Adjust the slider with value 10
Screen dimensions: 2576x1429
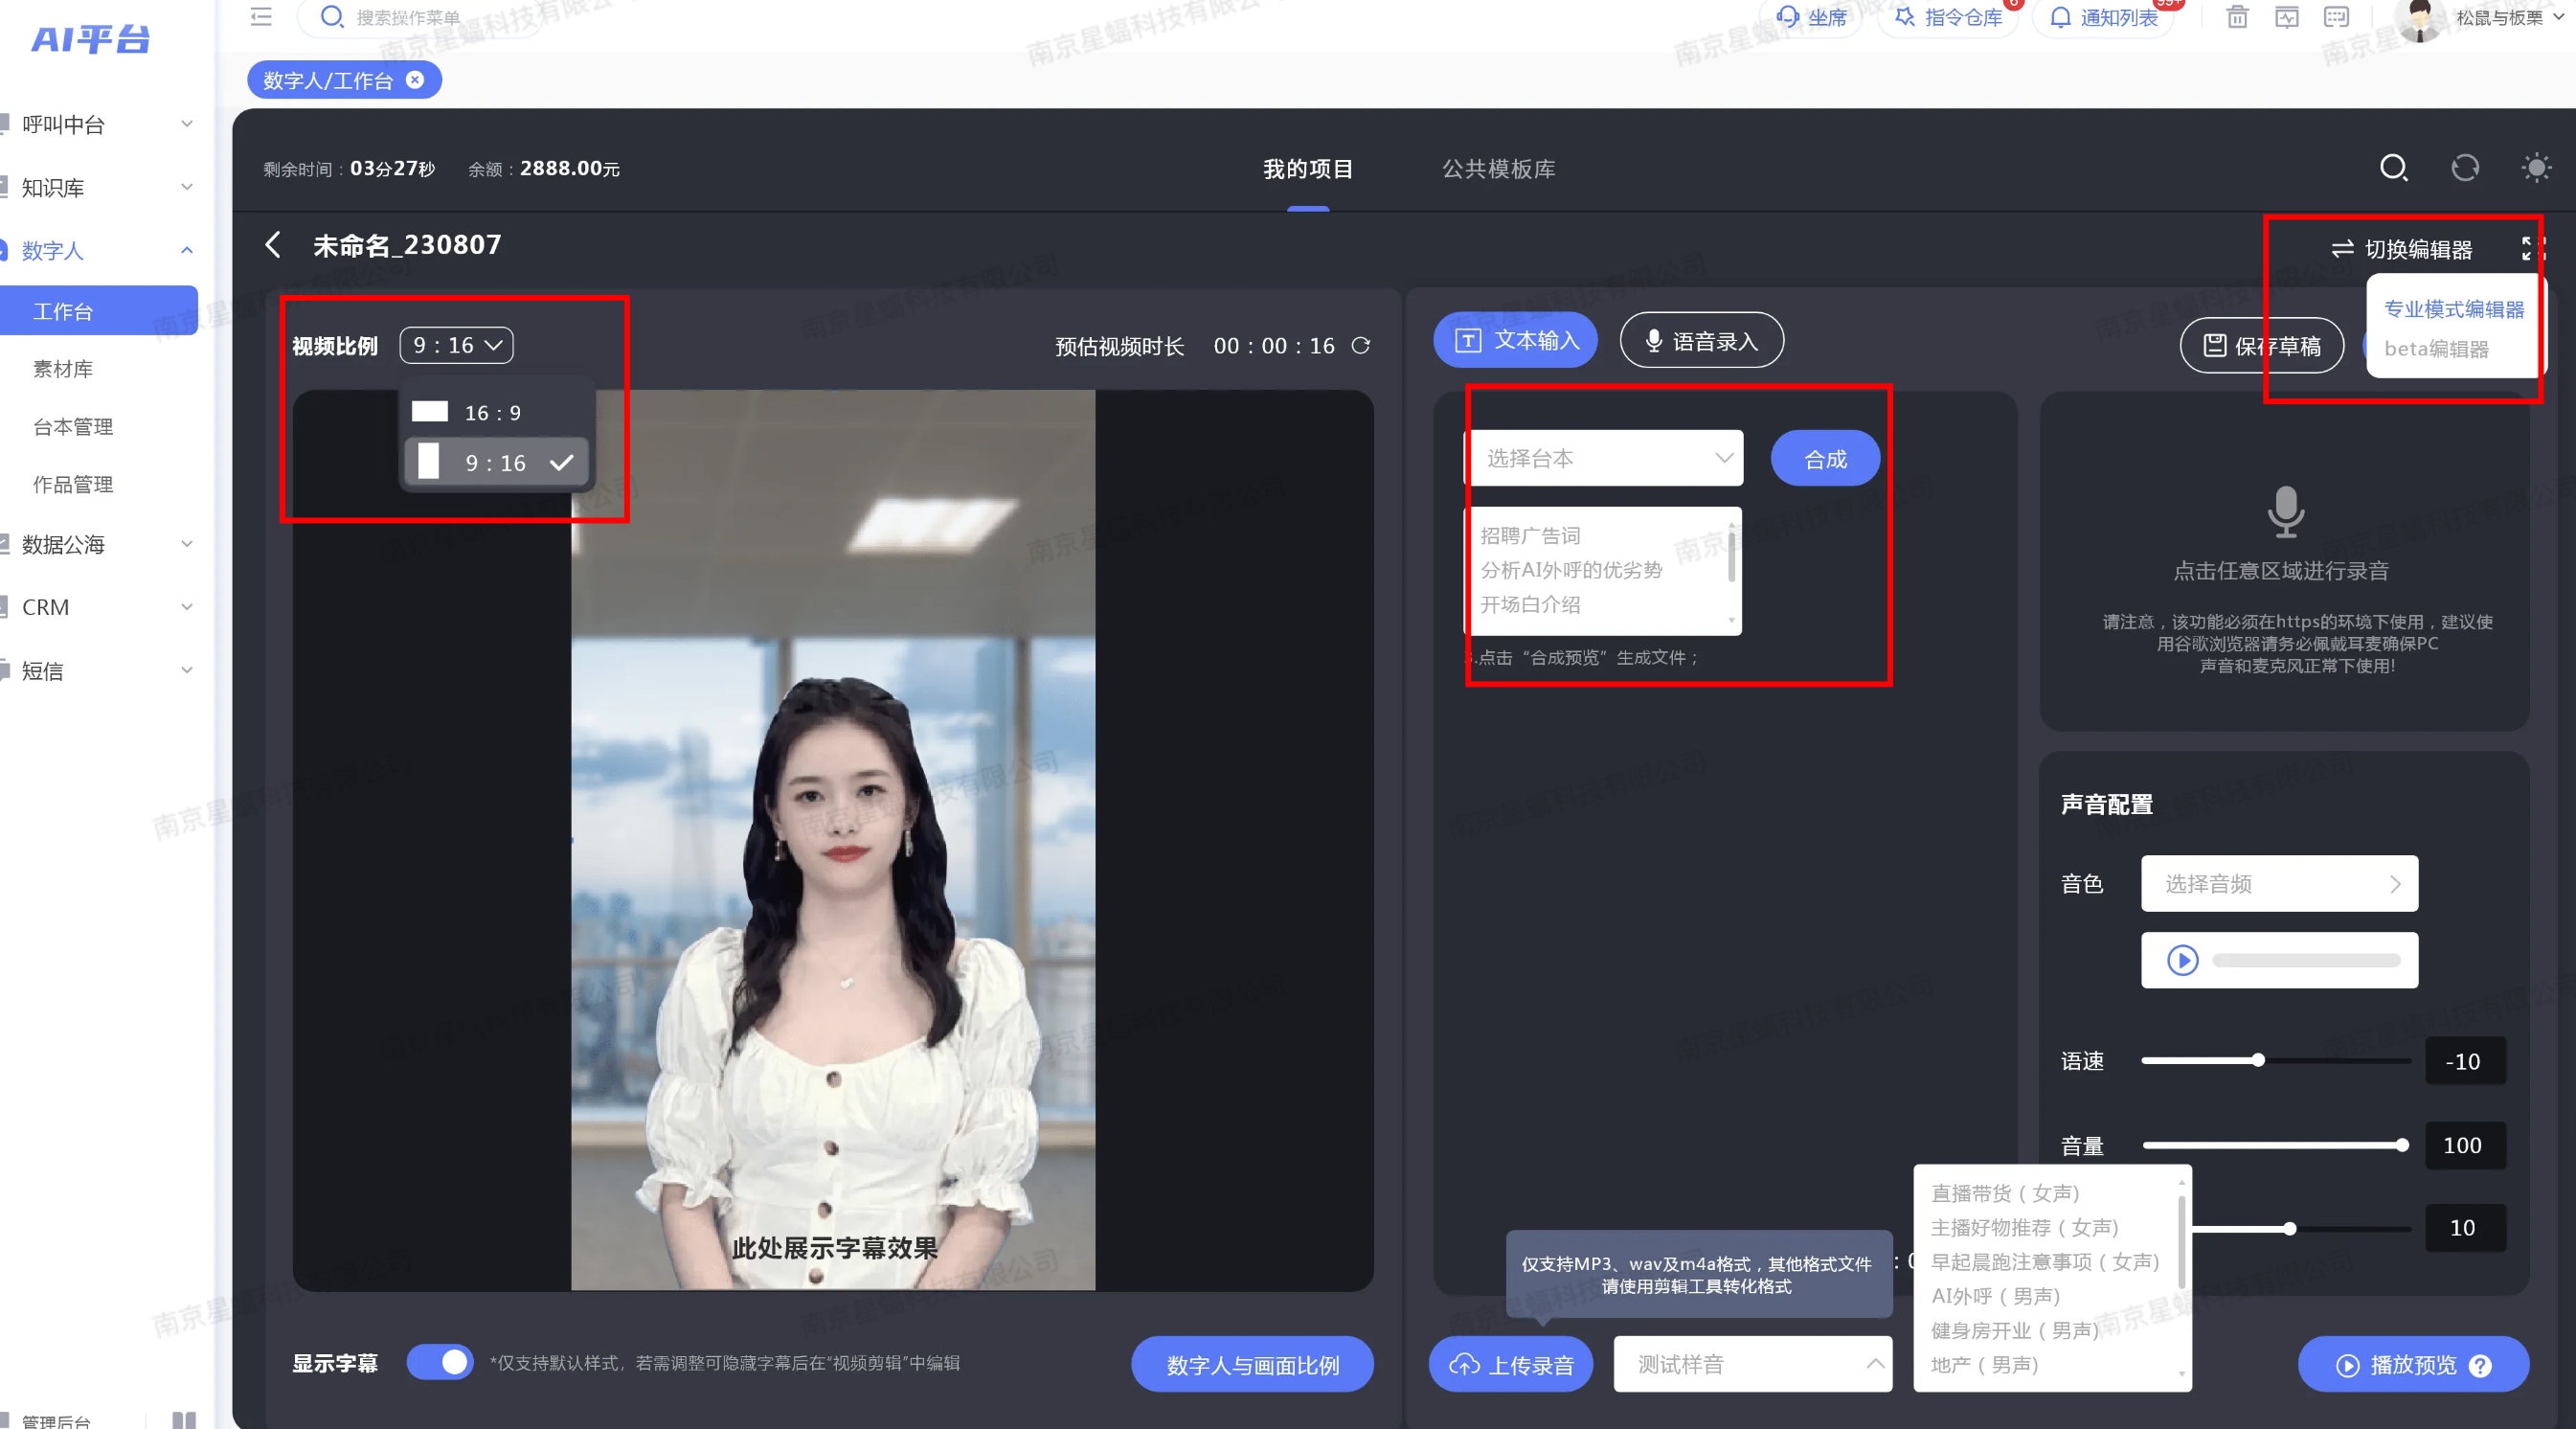pos(2289,1228)
